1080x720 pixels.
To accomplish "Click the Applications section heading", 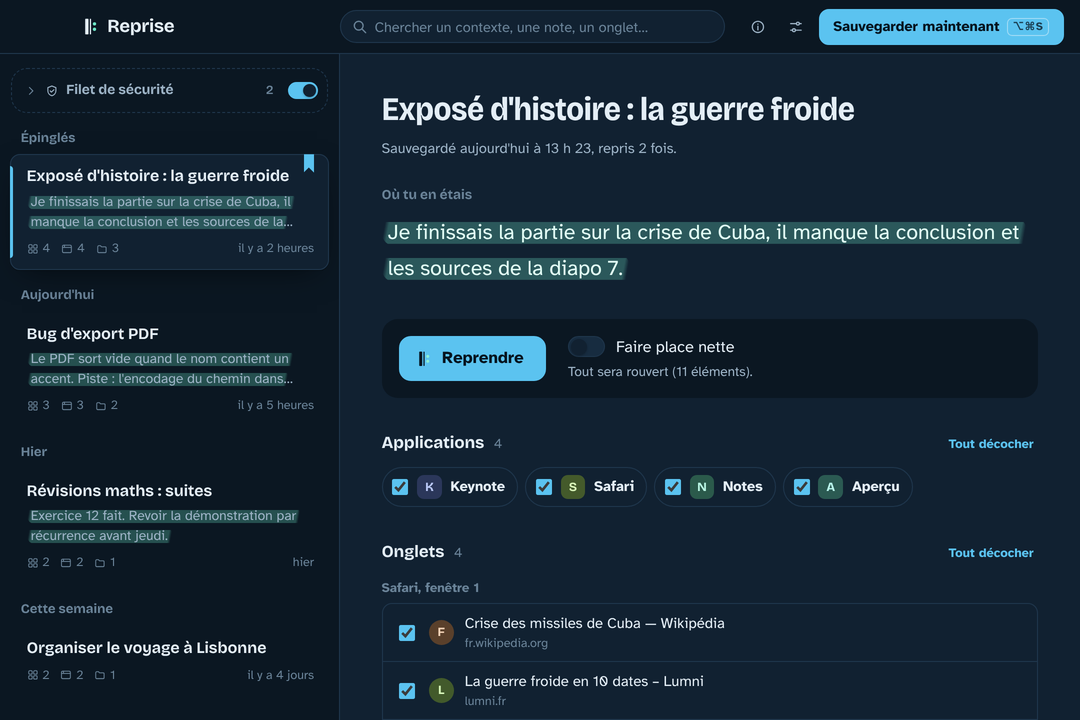I will [x=433, y=442].
